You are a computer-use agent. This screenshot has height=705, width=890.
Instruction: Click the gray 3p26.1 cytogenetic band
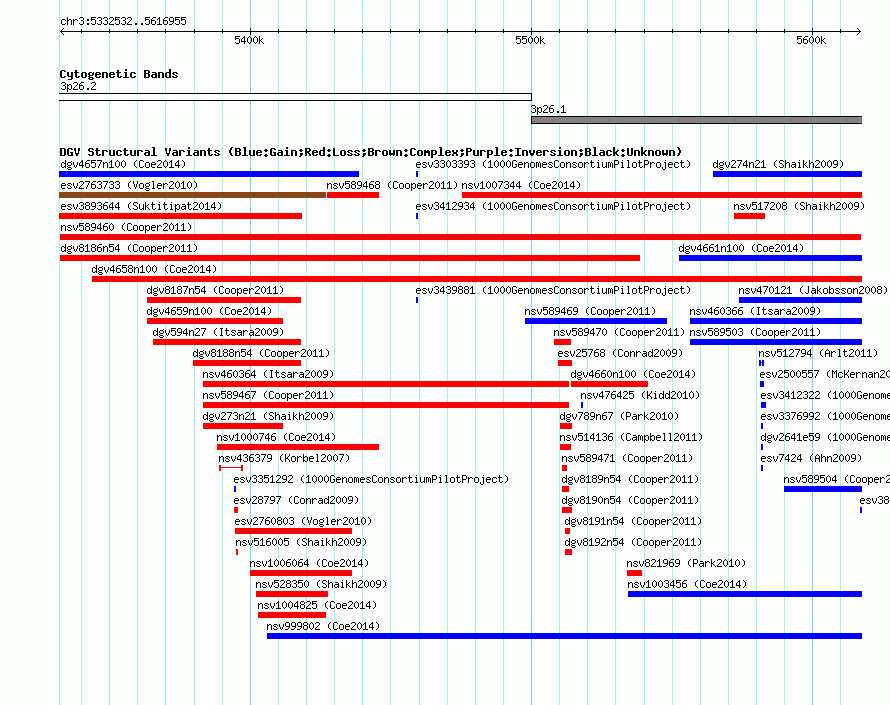(x=696, y=120)
